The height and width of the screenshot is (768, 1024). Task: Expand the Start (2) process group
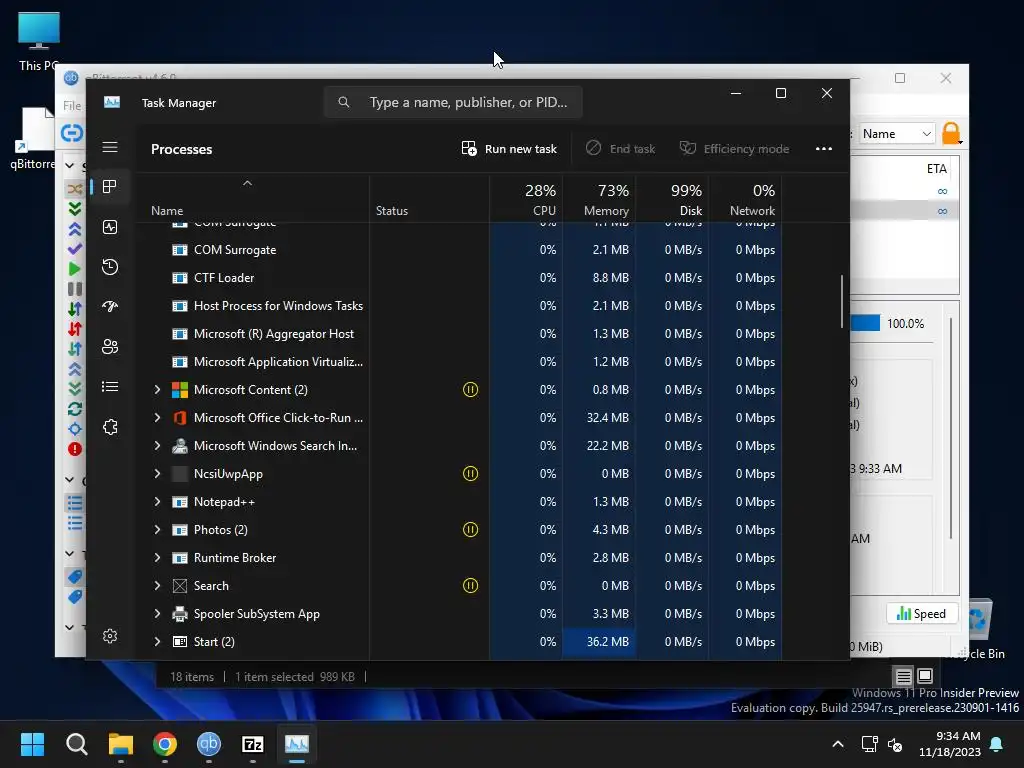tap(157, 642)
